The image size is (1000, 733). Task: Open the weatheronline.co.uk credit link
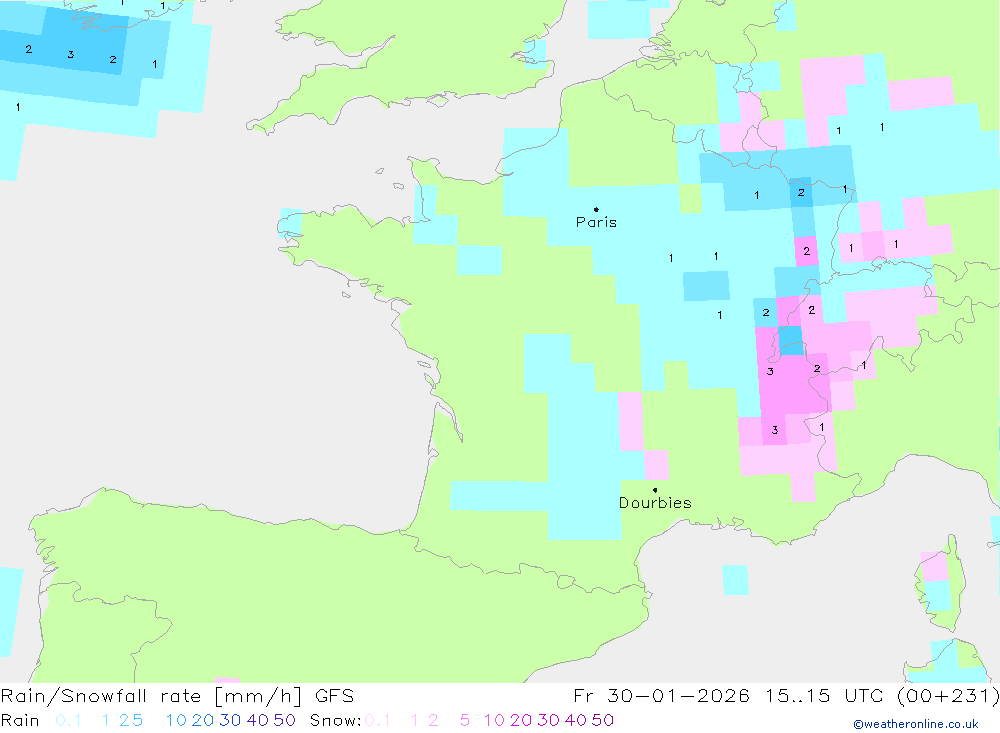(916, 724)
